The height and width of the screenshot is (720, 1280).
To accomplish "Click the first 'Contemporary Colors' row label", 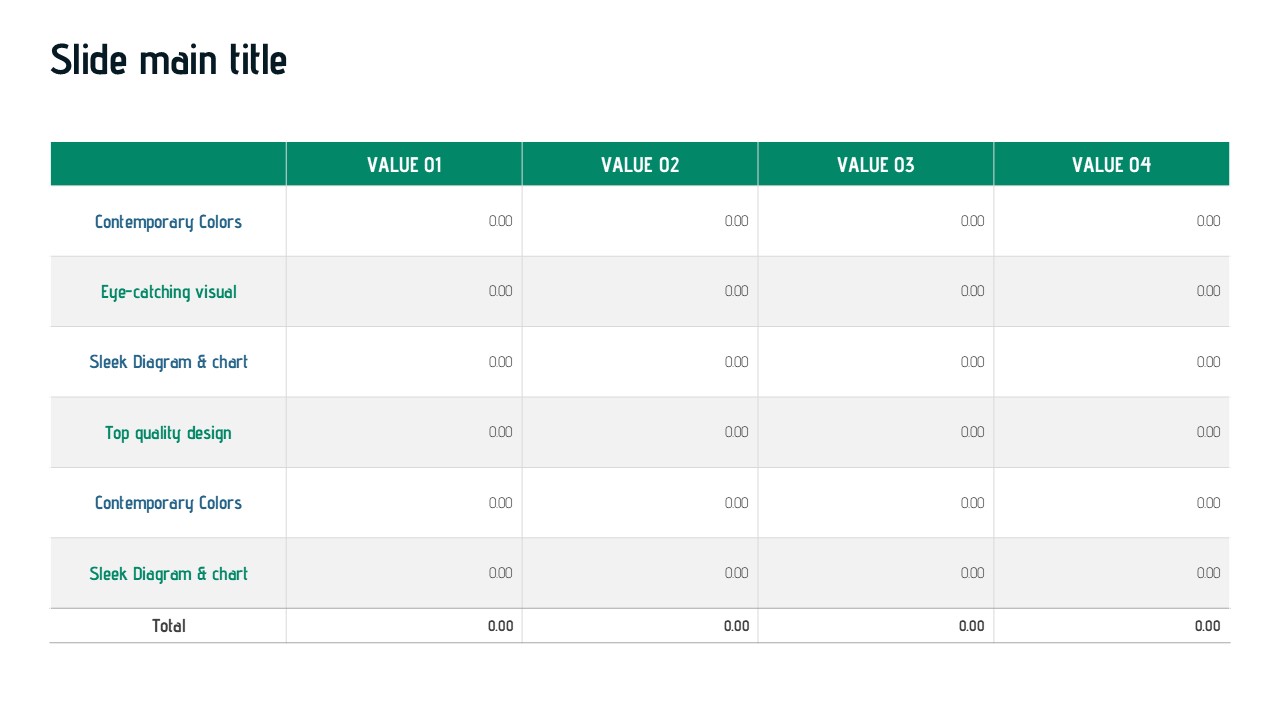I will coord(168,222).
